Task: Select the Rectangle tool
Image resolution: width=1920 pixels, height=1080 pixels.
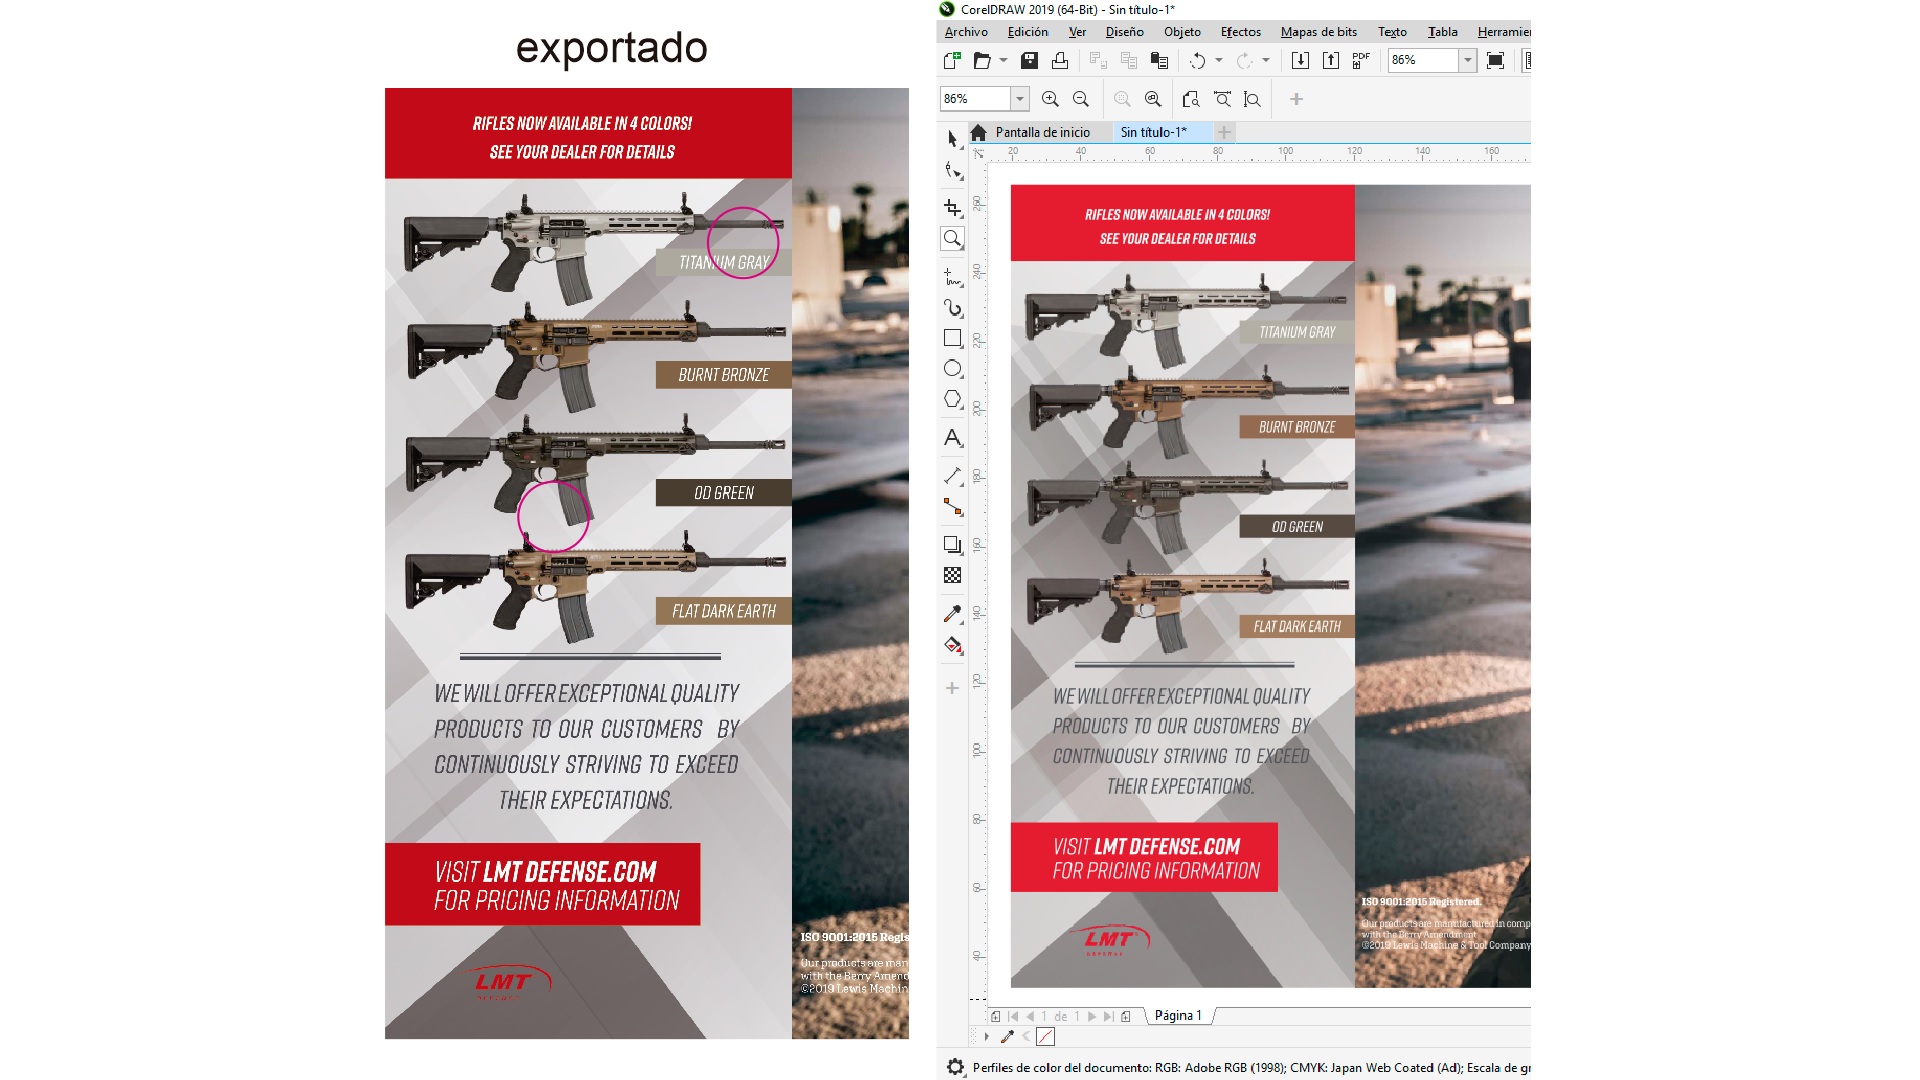Action: tap(953, 339)
